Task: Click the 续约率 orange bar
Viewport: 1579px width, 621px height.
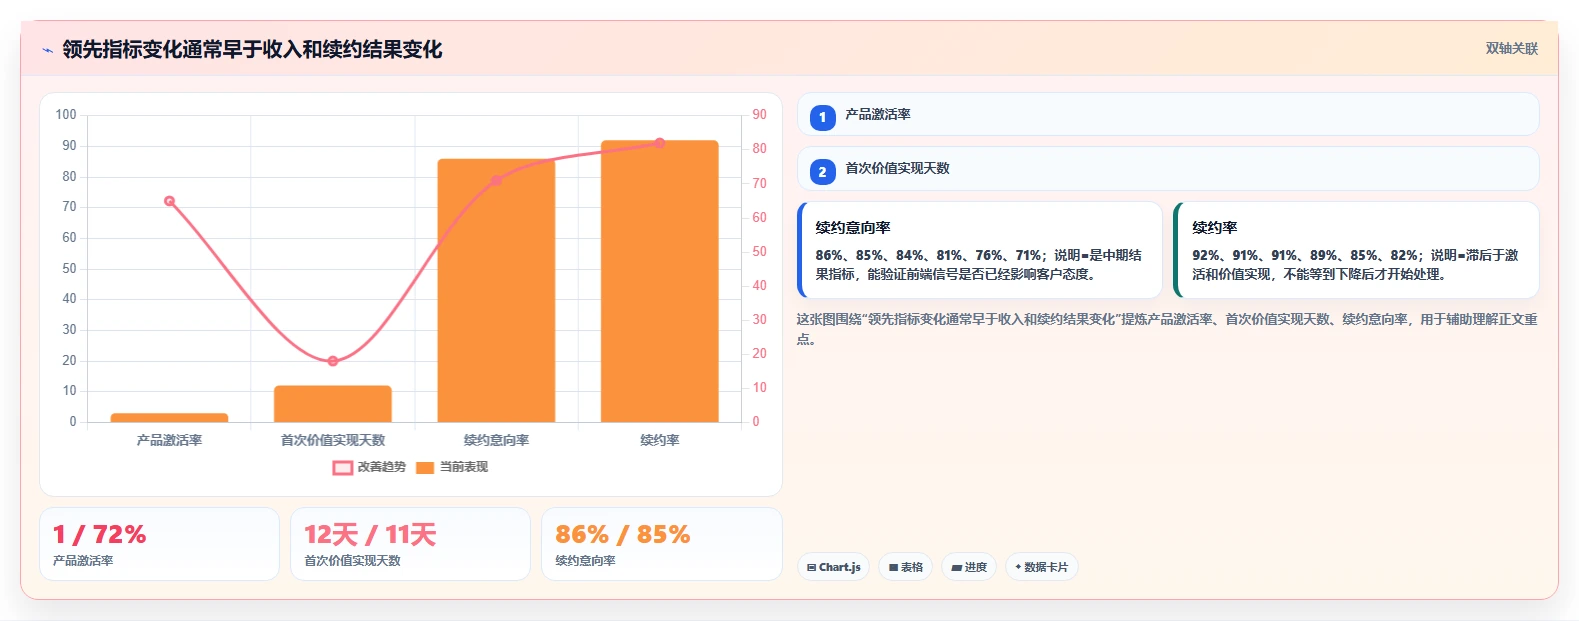Action: [660, 281]
